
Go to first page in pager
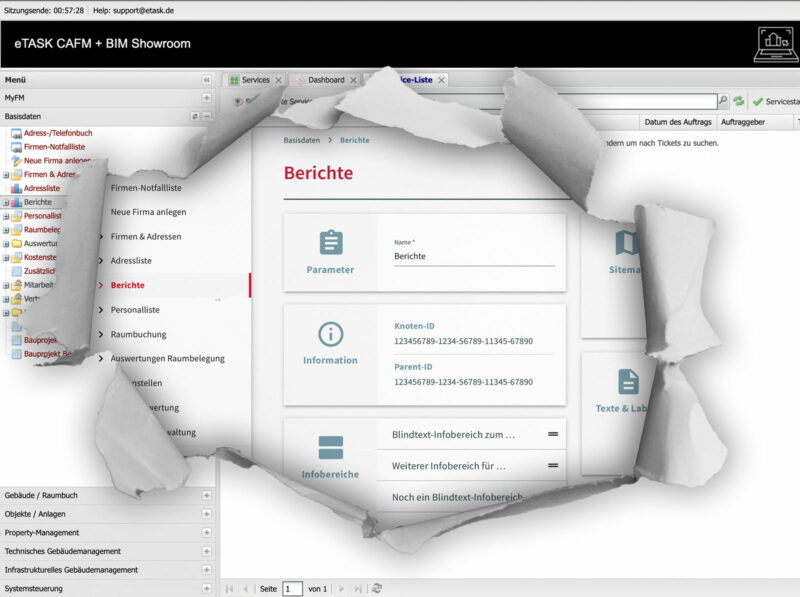click(230, 589)
